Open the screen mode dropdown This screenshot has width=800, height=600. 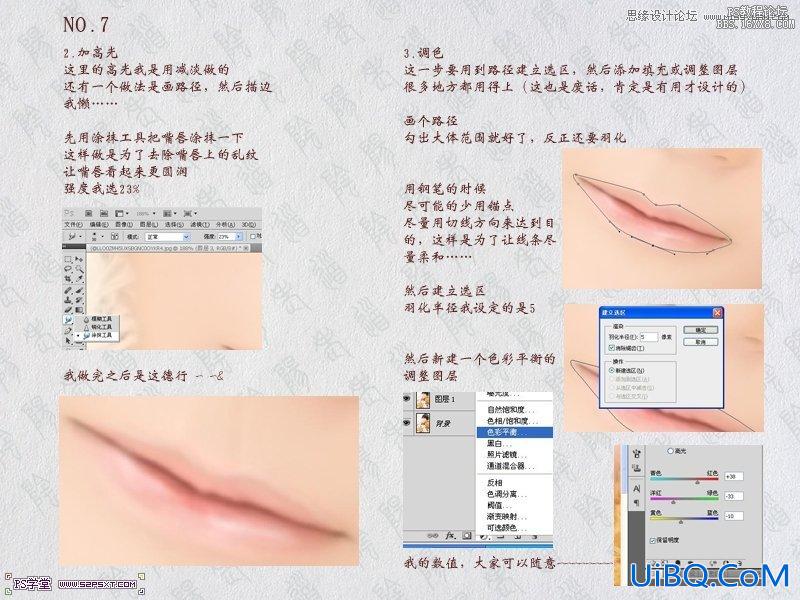(x=190, y=213)
